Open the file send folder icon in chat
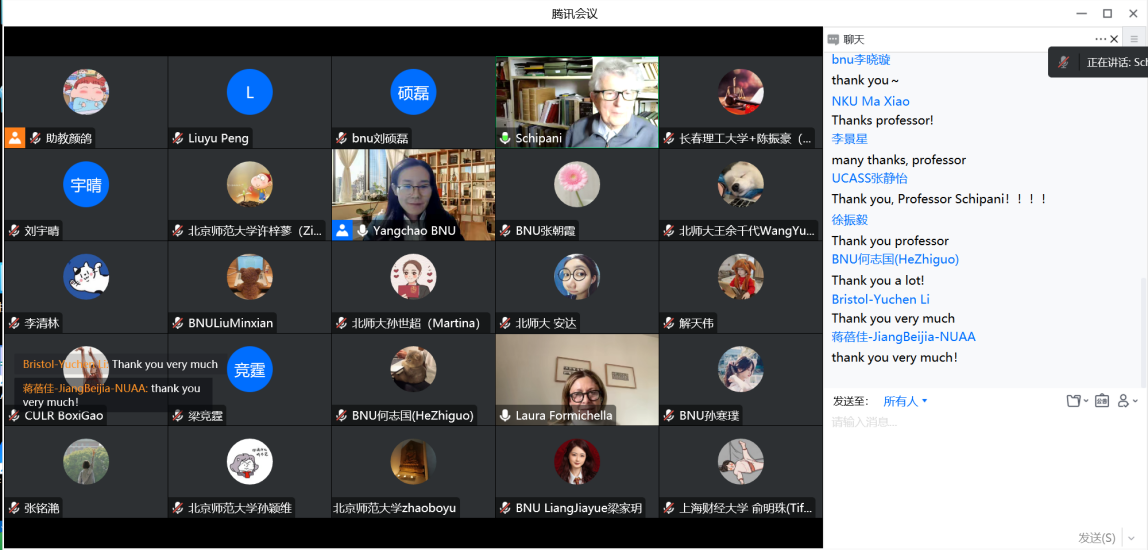The image size is (1148, 550). [x=1074, y=401]
